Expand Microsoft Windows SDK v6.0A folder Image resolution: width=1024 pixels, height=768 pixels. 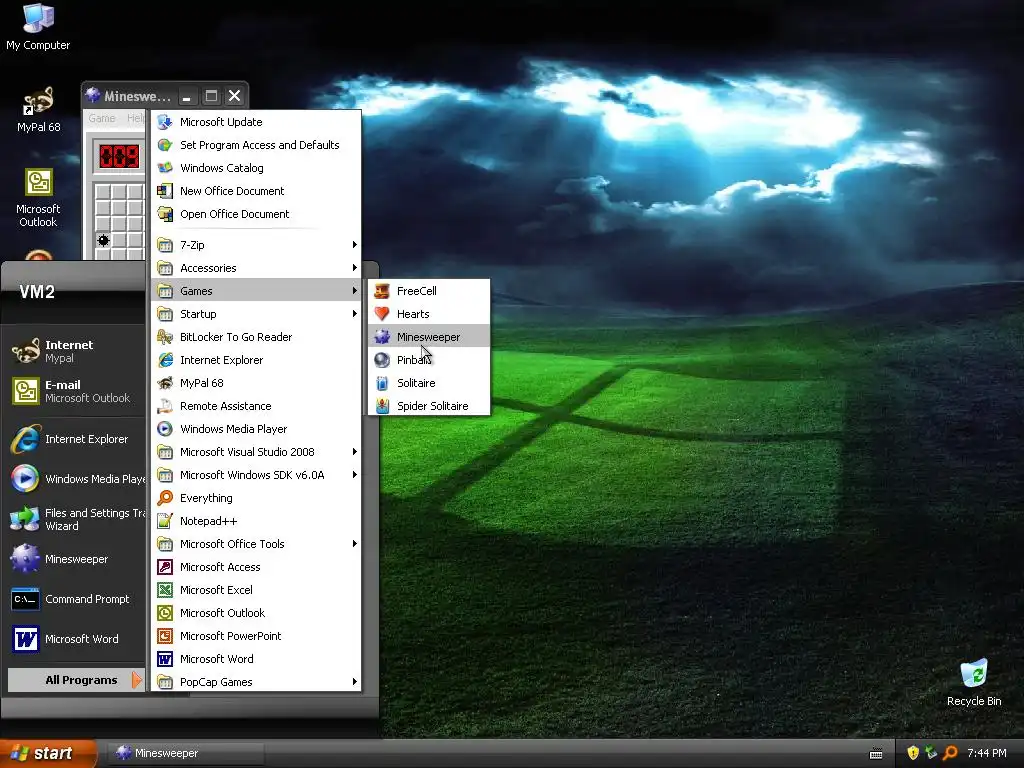pyautogui.click(x=256, y=475)
